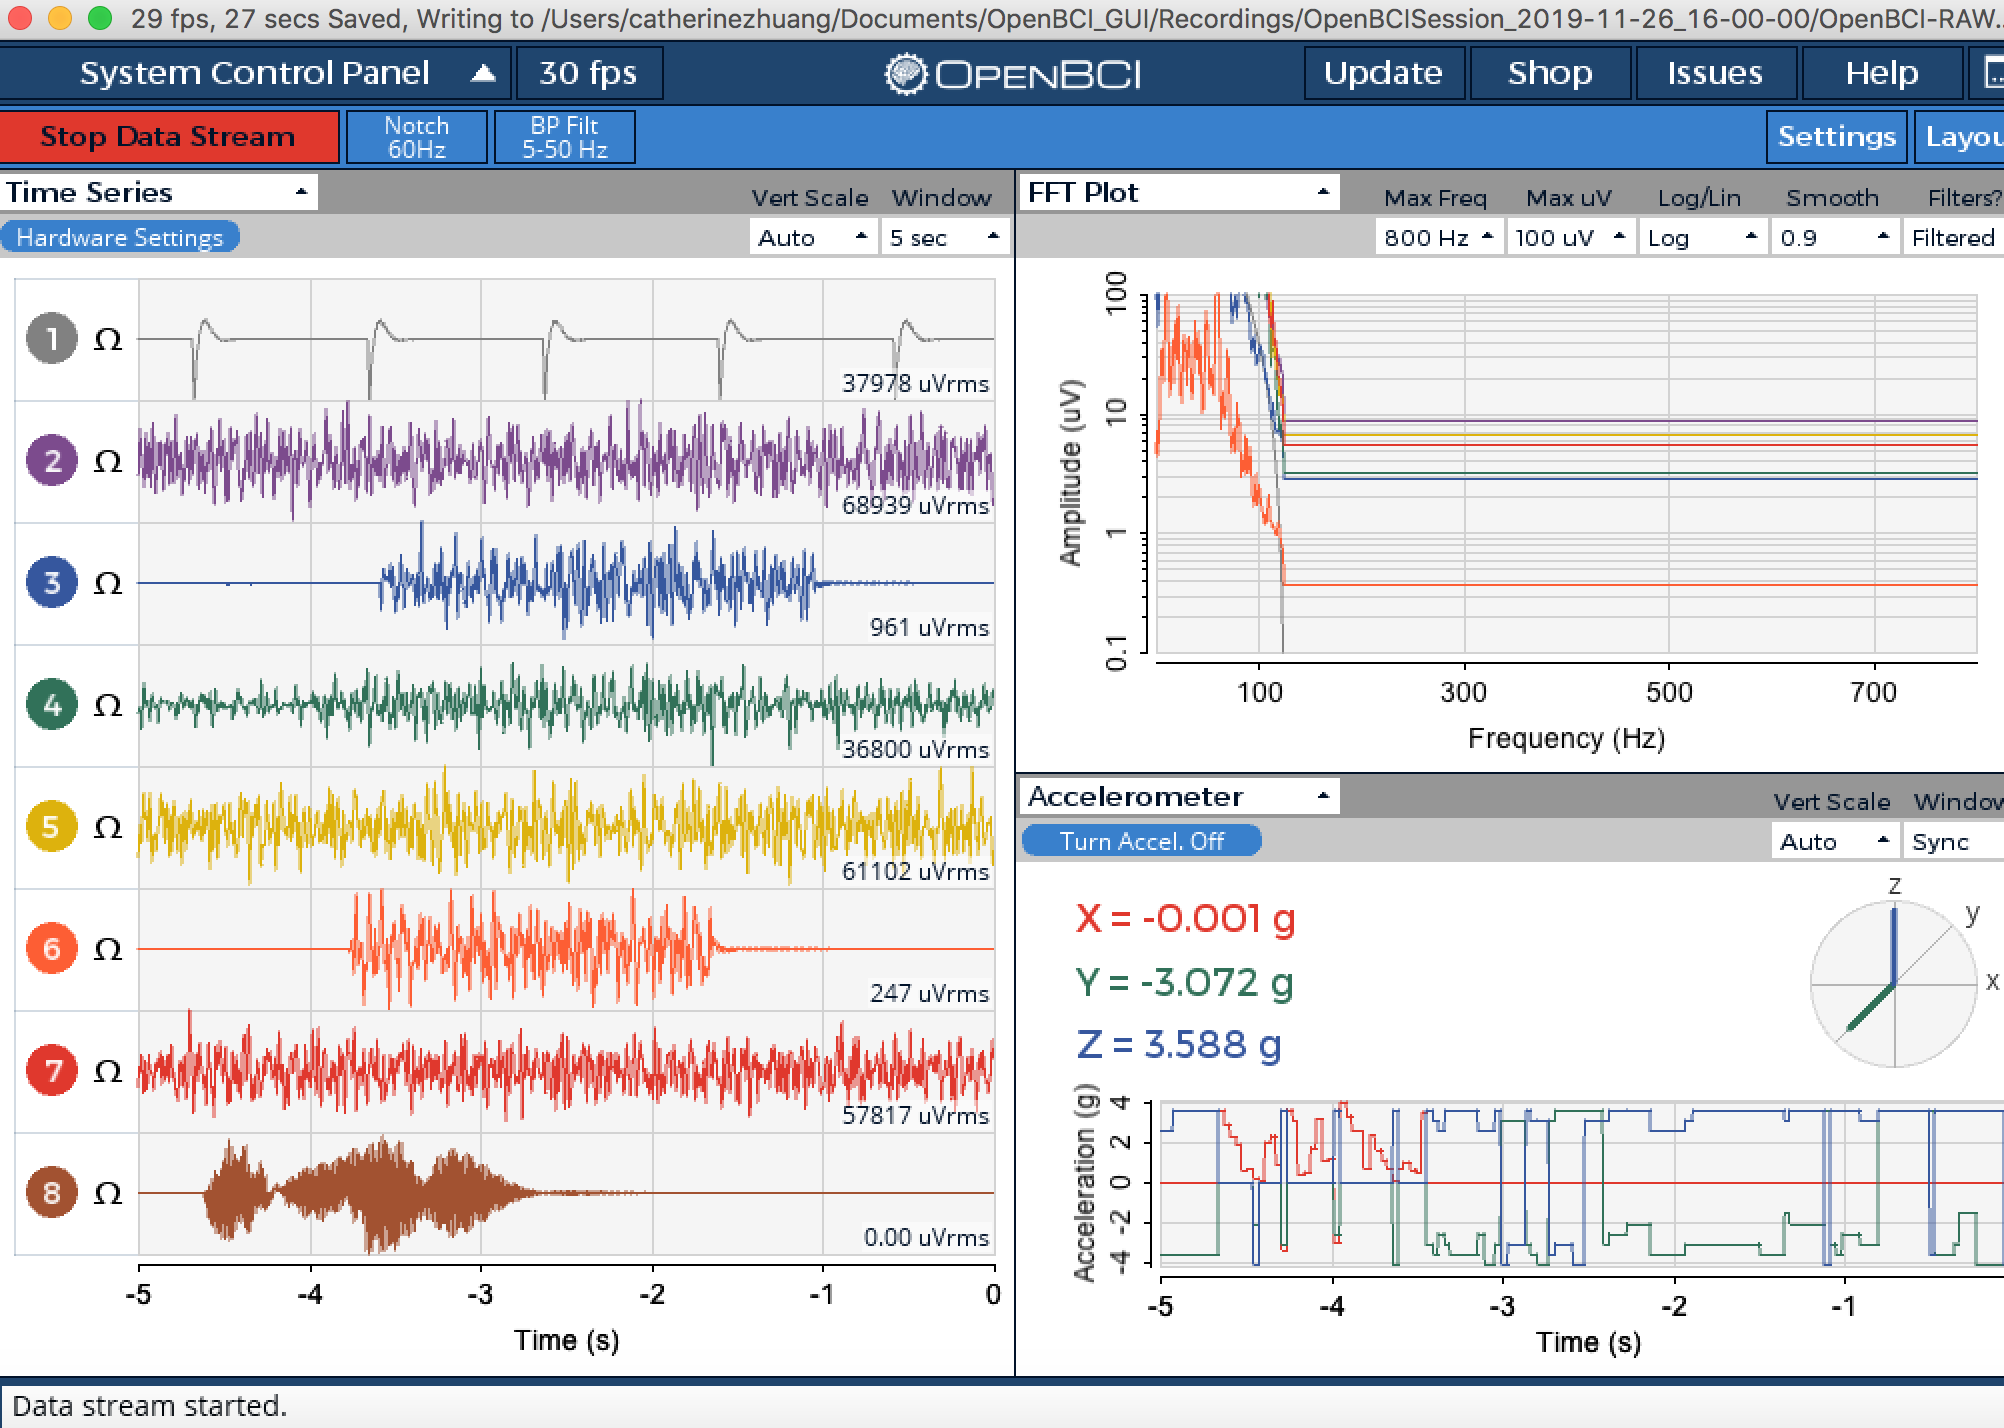Click channel 8 brown circle button
Screen dimensions: 2004x1428
coord(51,1192)
